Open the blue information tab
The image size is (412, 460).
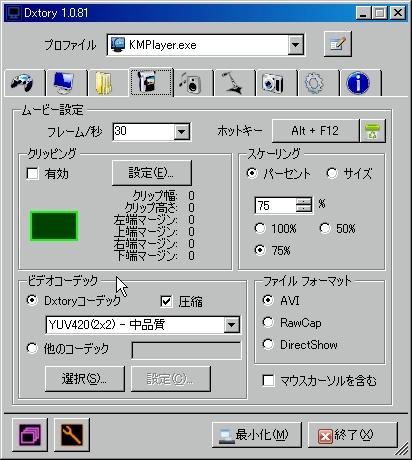pos(360,83)
